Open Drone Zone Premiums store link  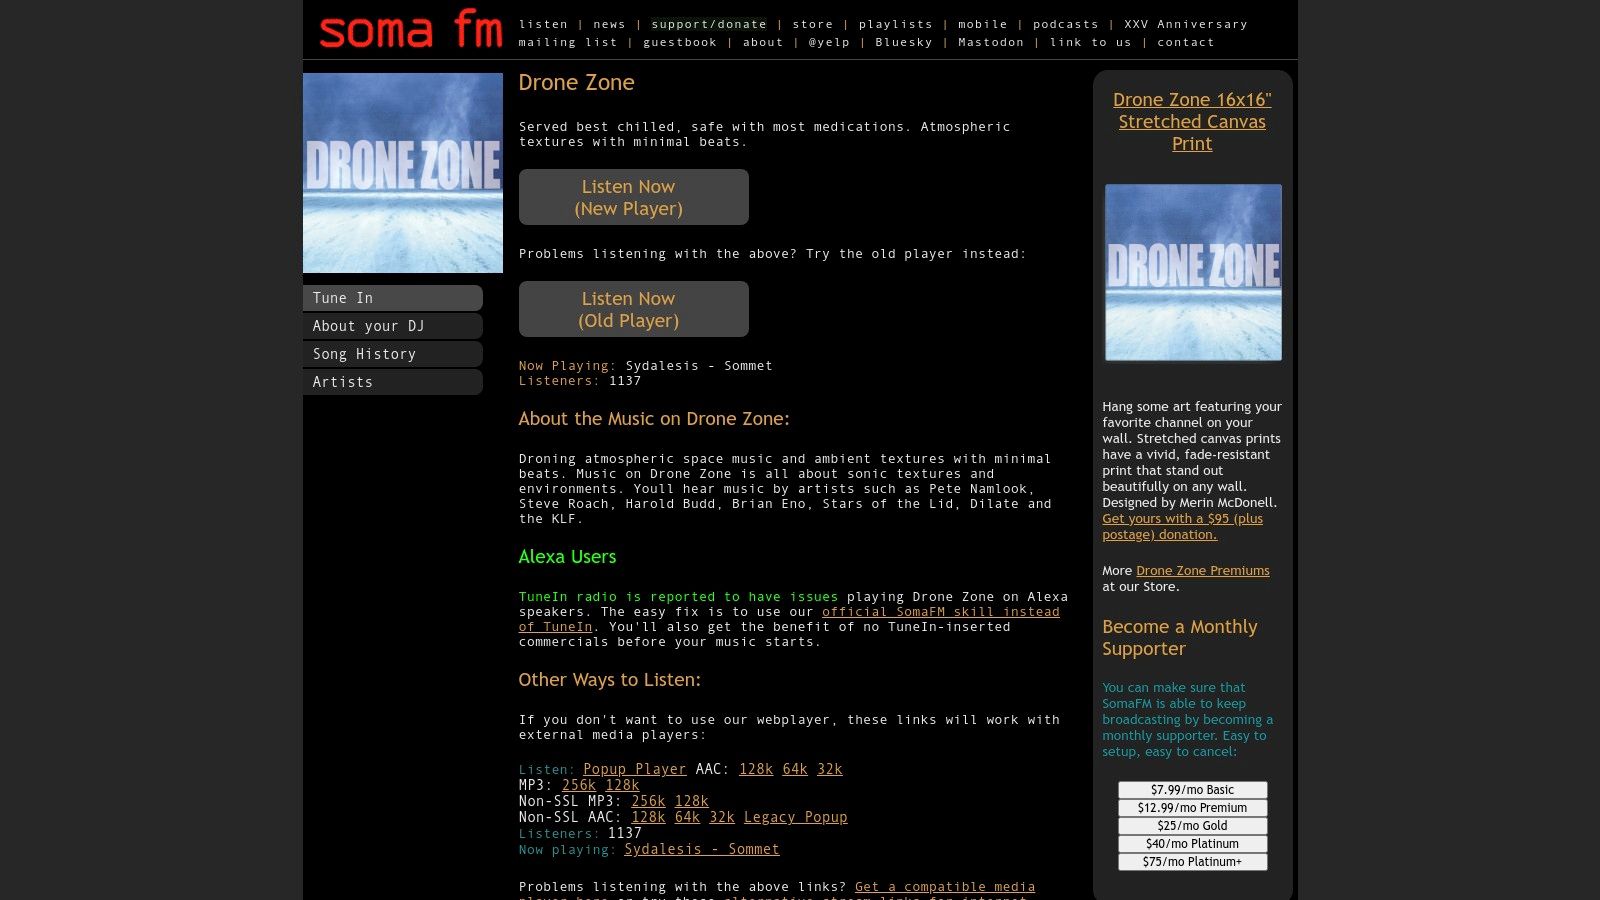tap(1202, 571)
